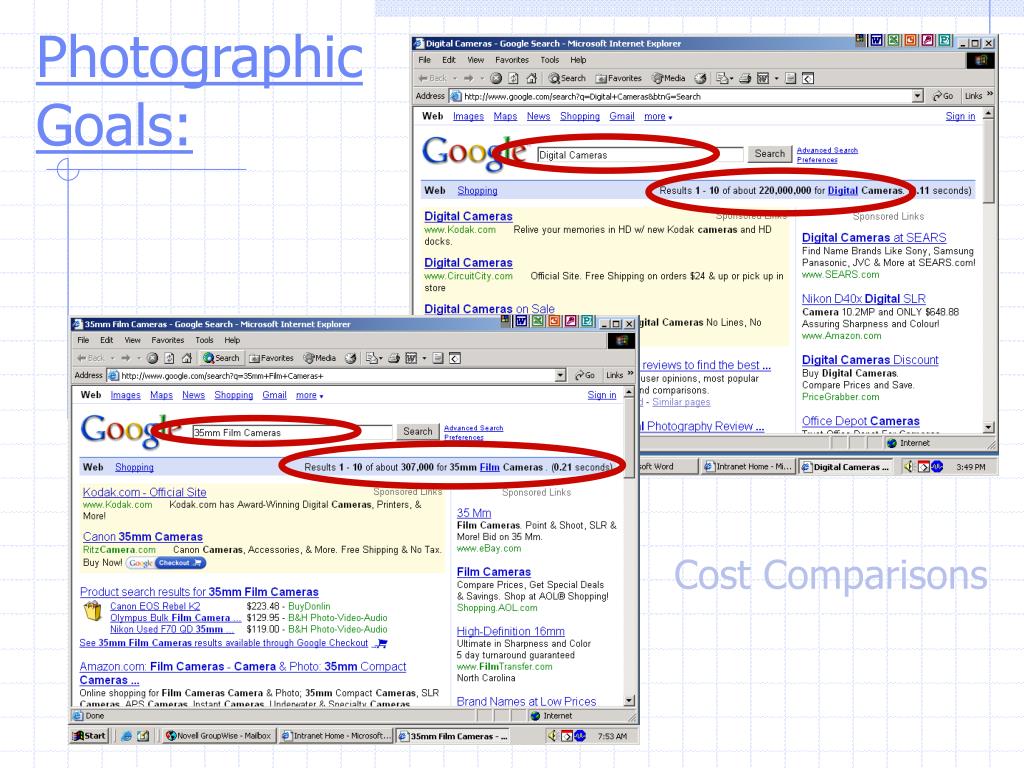Click the Mail icon in Digital Cameras window

coord(722,78)
